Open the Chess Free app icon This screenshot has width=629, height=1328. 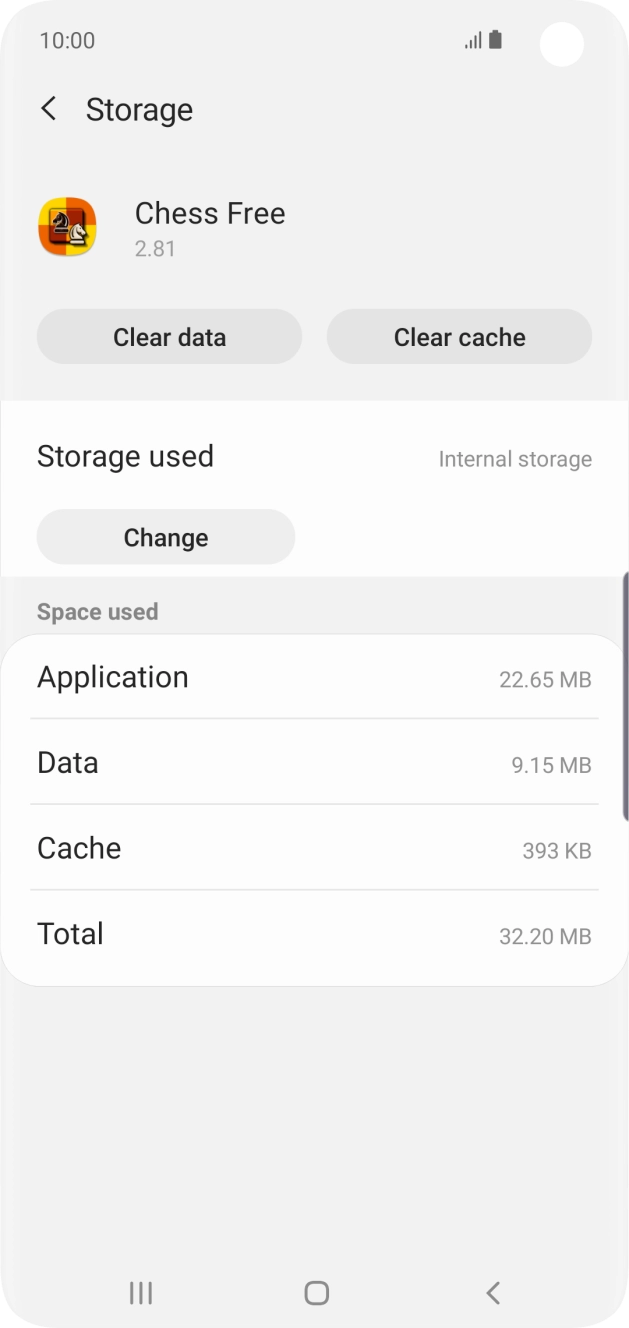click(67, 227)
